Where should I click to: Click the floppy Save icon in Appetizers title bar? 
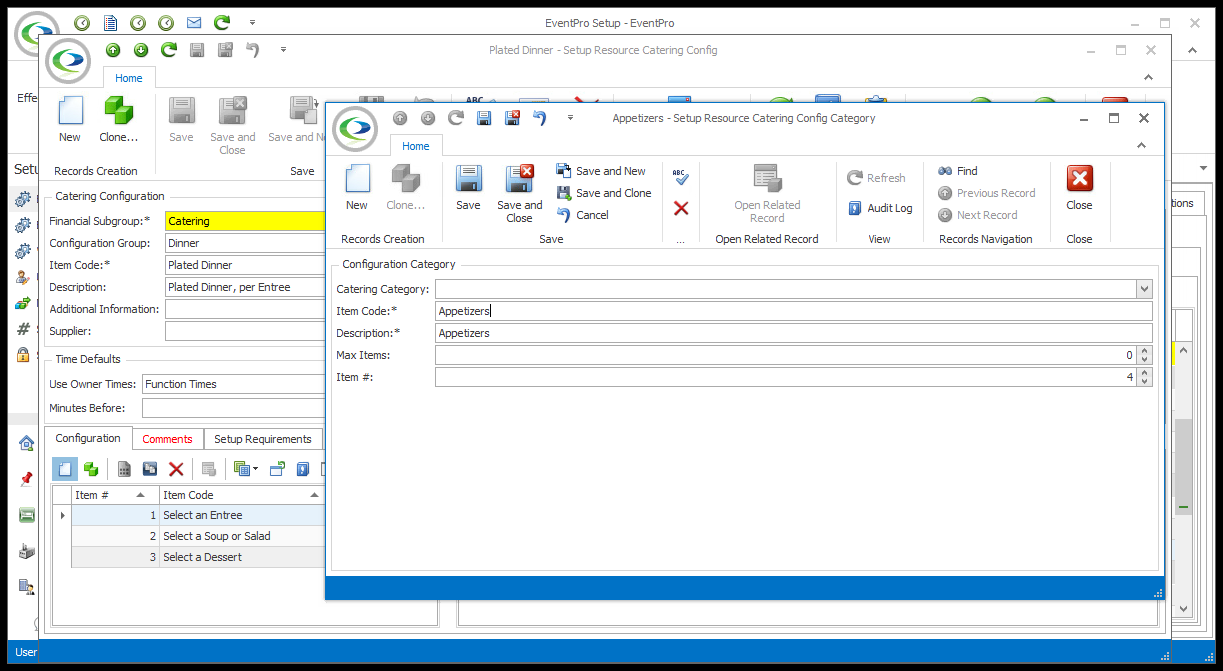coord(484,118)
